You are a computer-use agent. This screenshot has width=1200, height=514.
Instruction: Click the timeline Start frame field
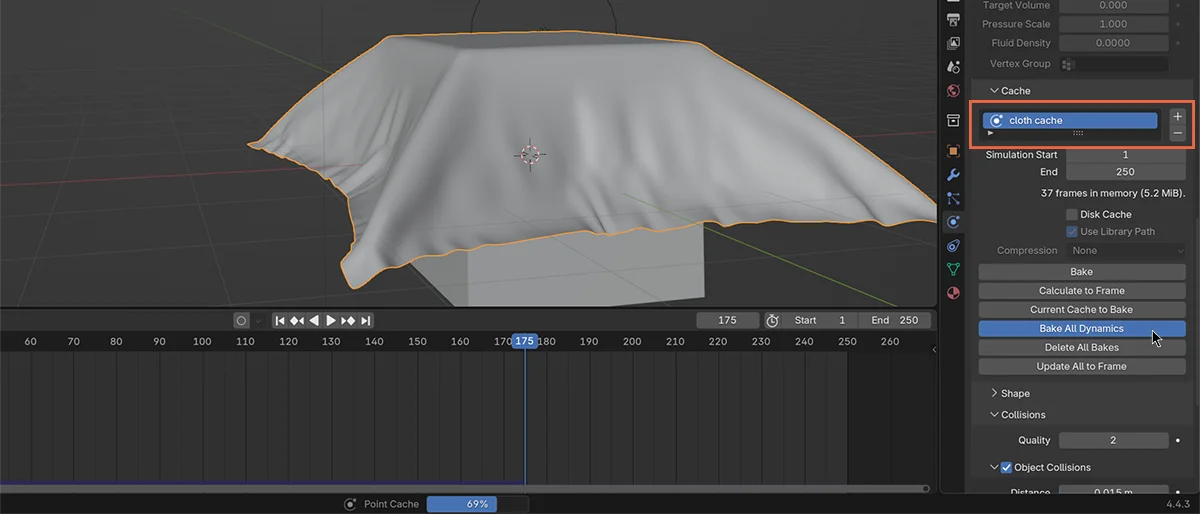coord(820,321)
